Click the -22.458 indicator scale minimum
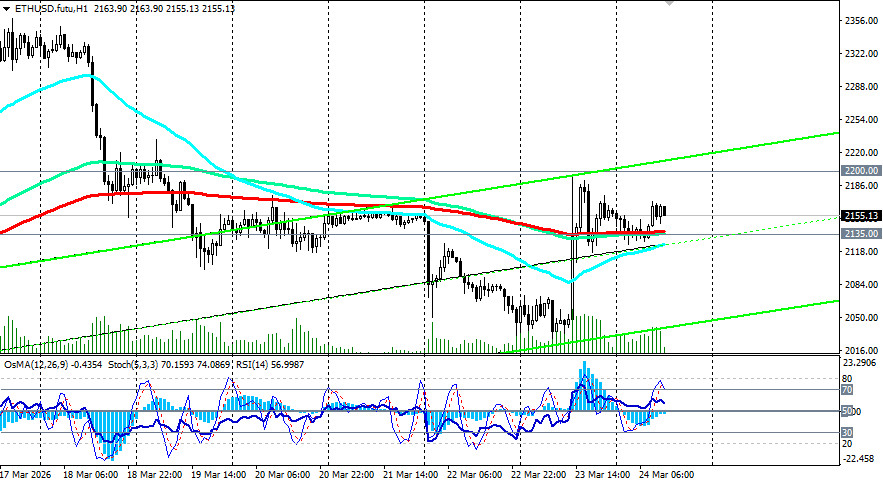 coord(860,459)
